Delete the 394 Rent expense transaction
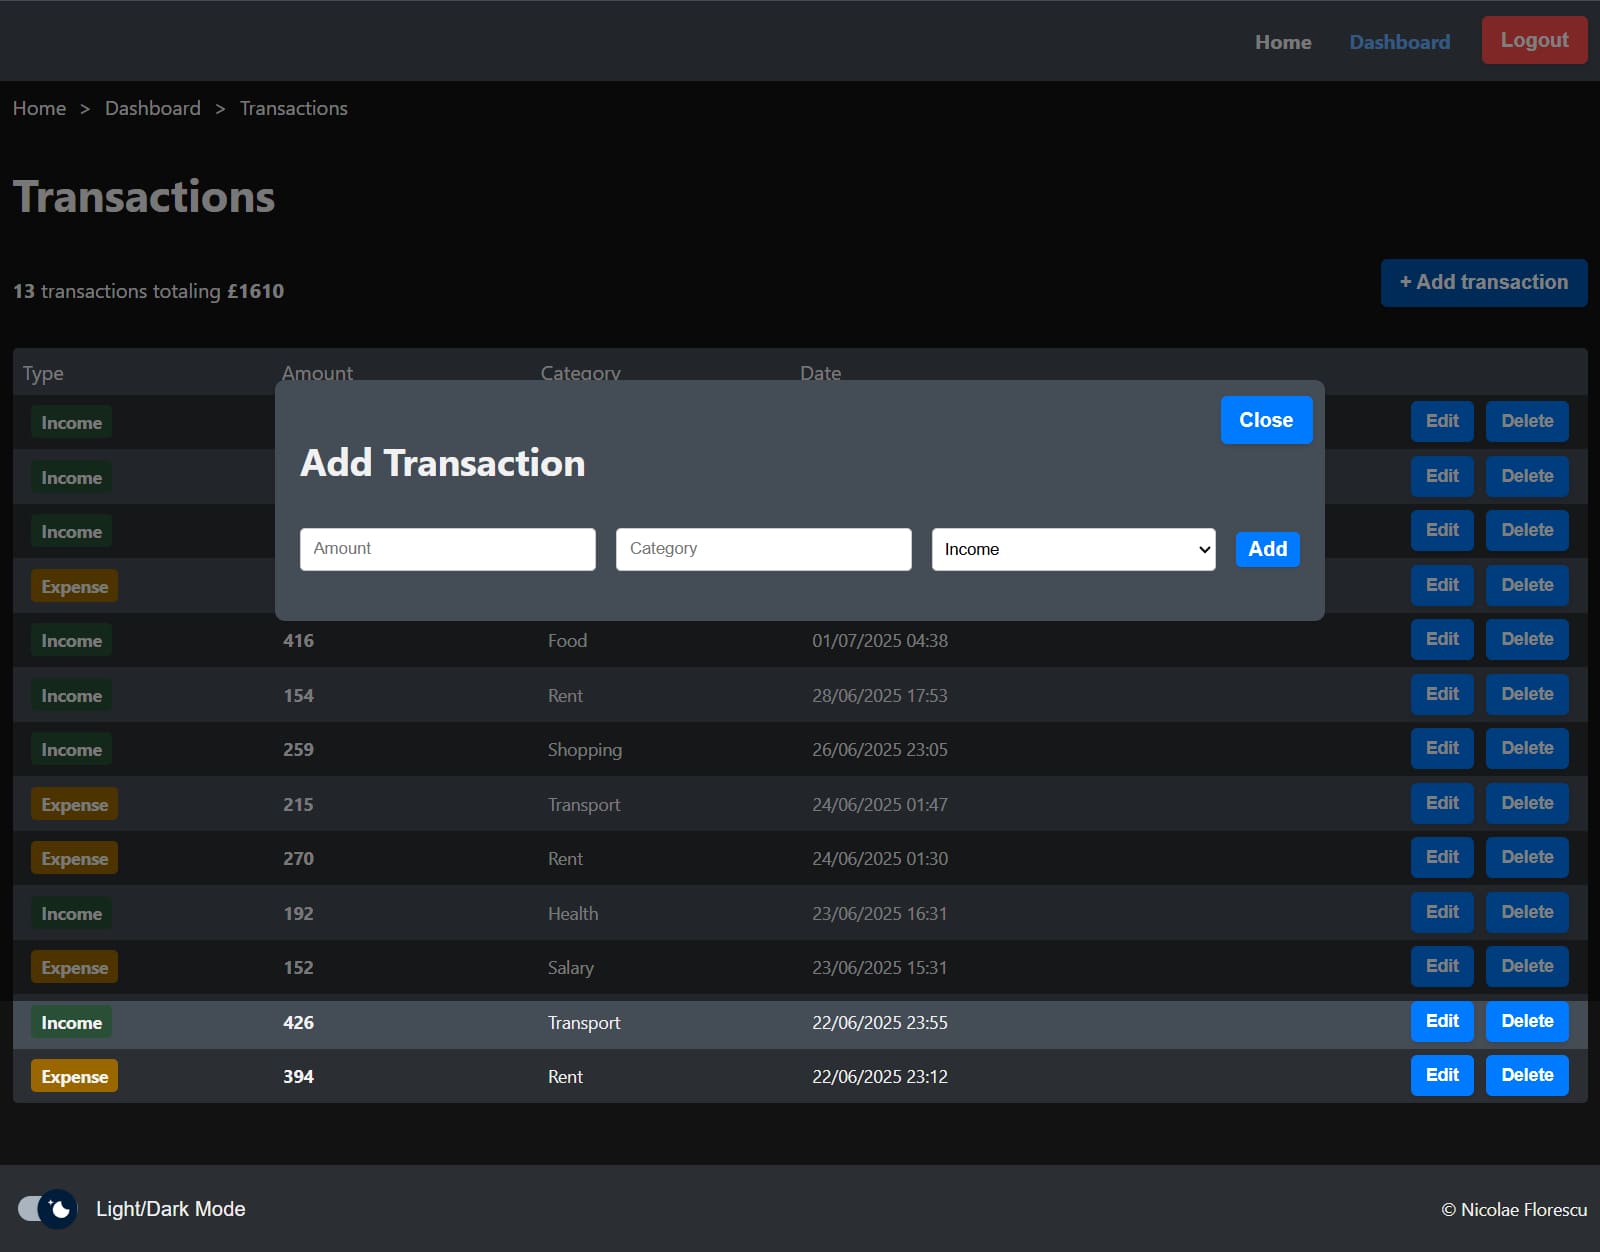This screenshot has height=1252, width=1600. (x=1526, y=1075)
